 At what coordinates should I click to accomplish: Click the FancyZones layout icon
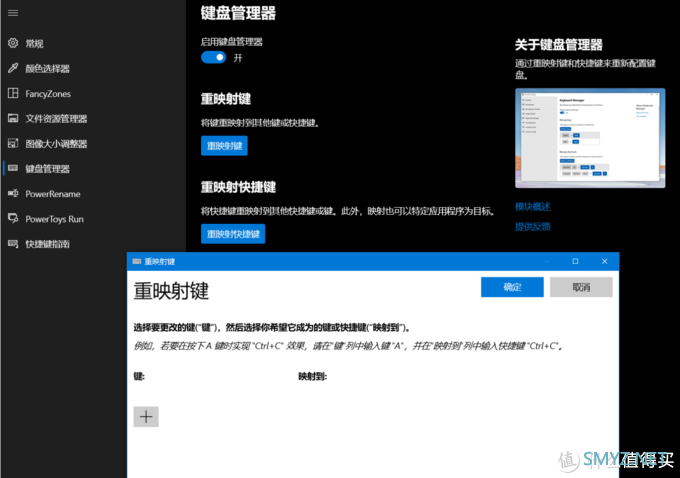click(13, 93)
